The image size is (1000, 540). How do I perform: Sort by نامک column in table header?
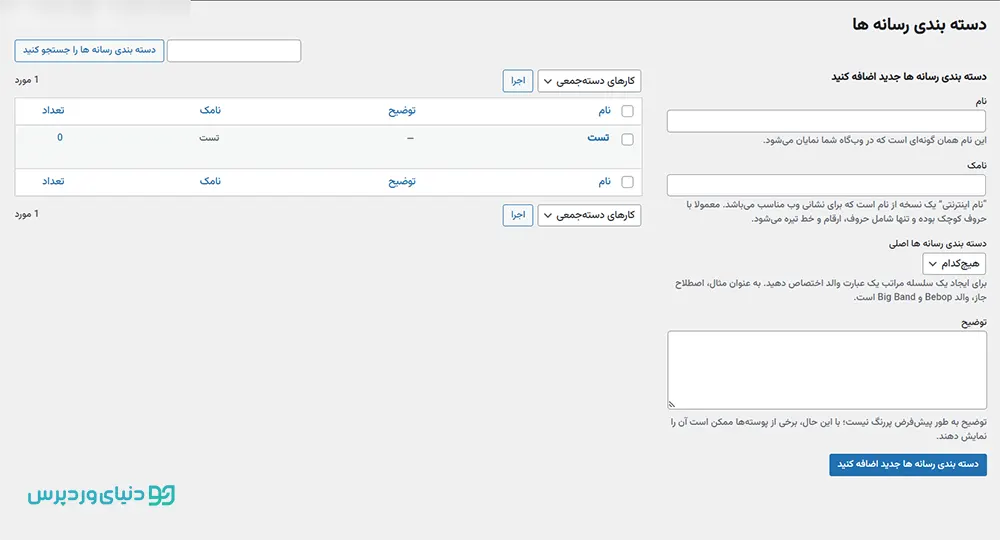210,110
